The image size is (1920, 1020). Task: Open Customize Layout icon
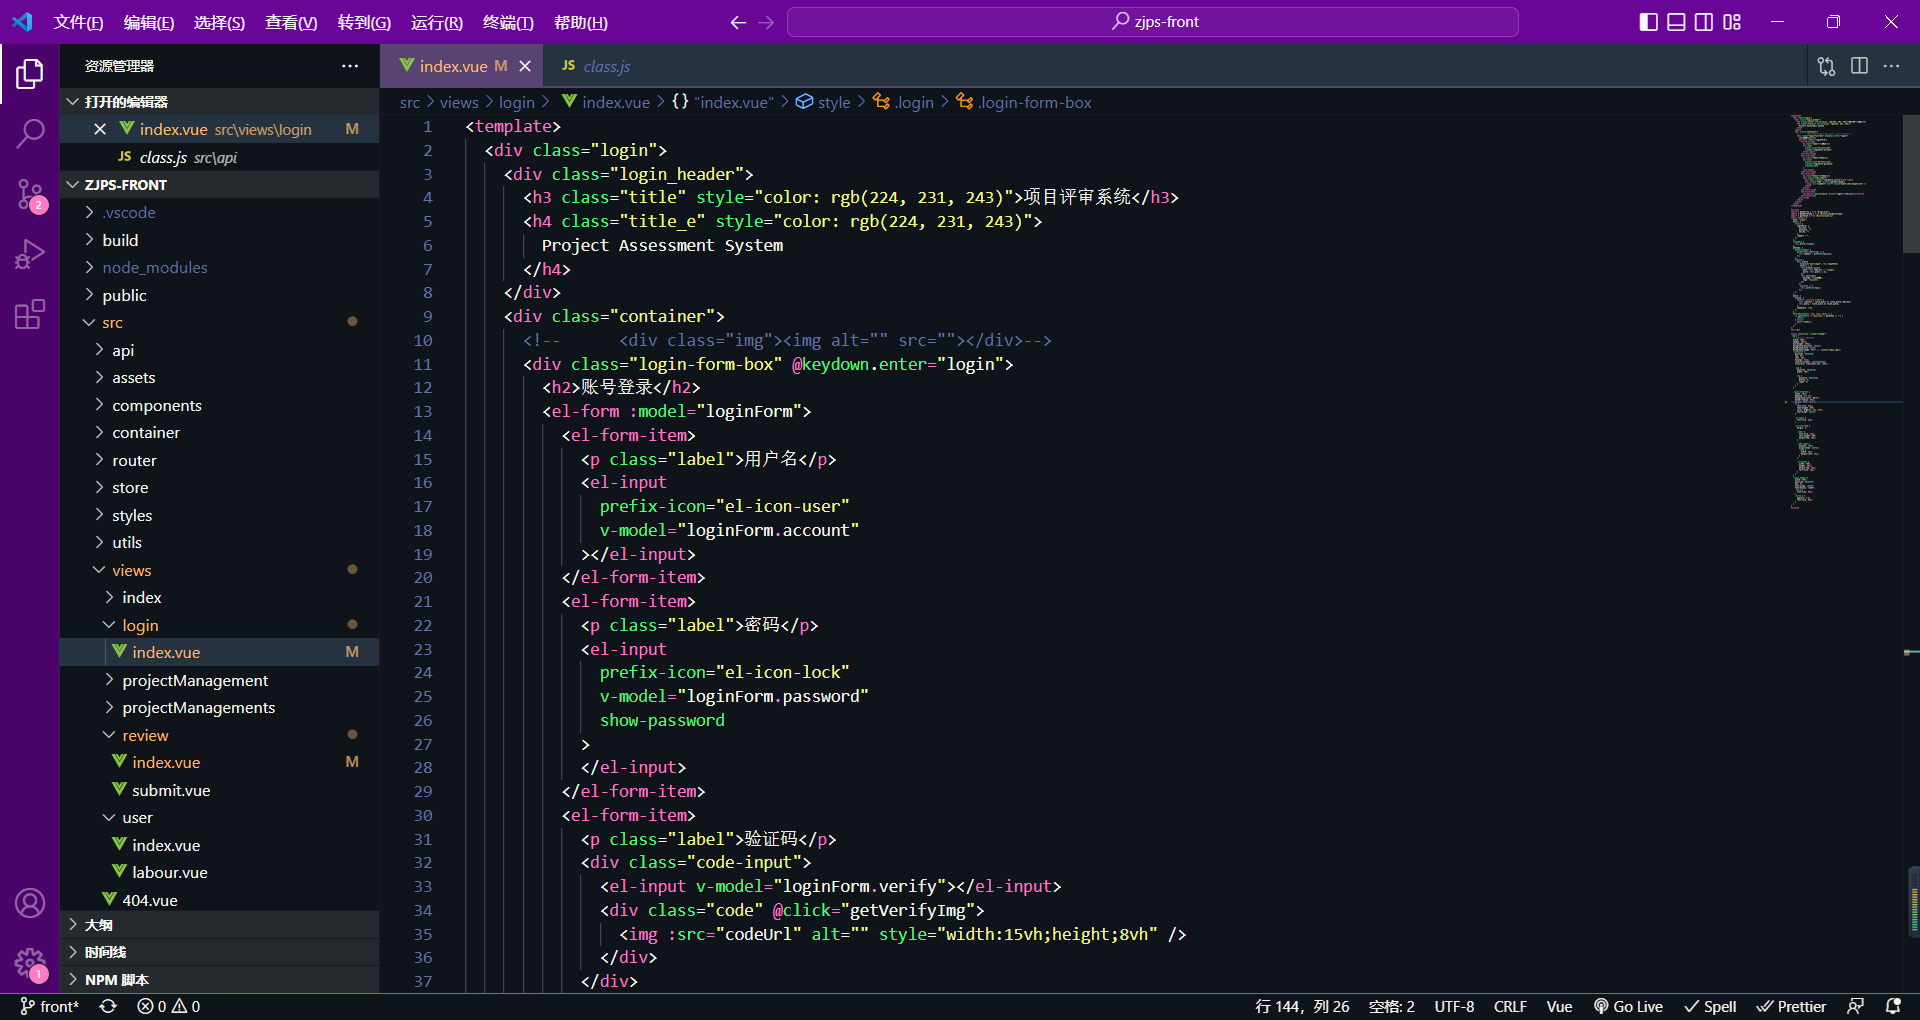[1732, 22]
